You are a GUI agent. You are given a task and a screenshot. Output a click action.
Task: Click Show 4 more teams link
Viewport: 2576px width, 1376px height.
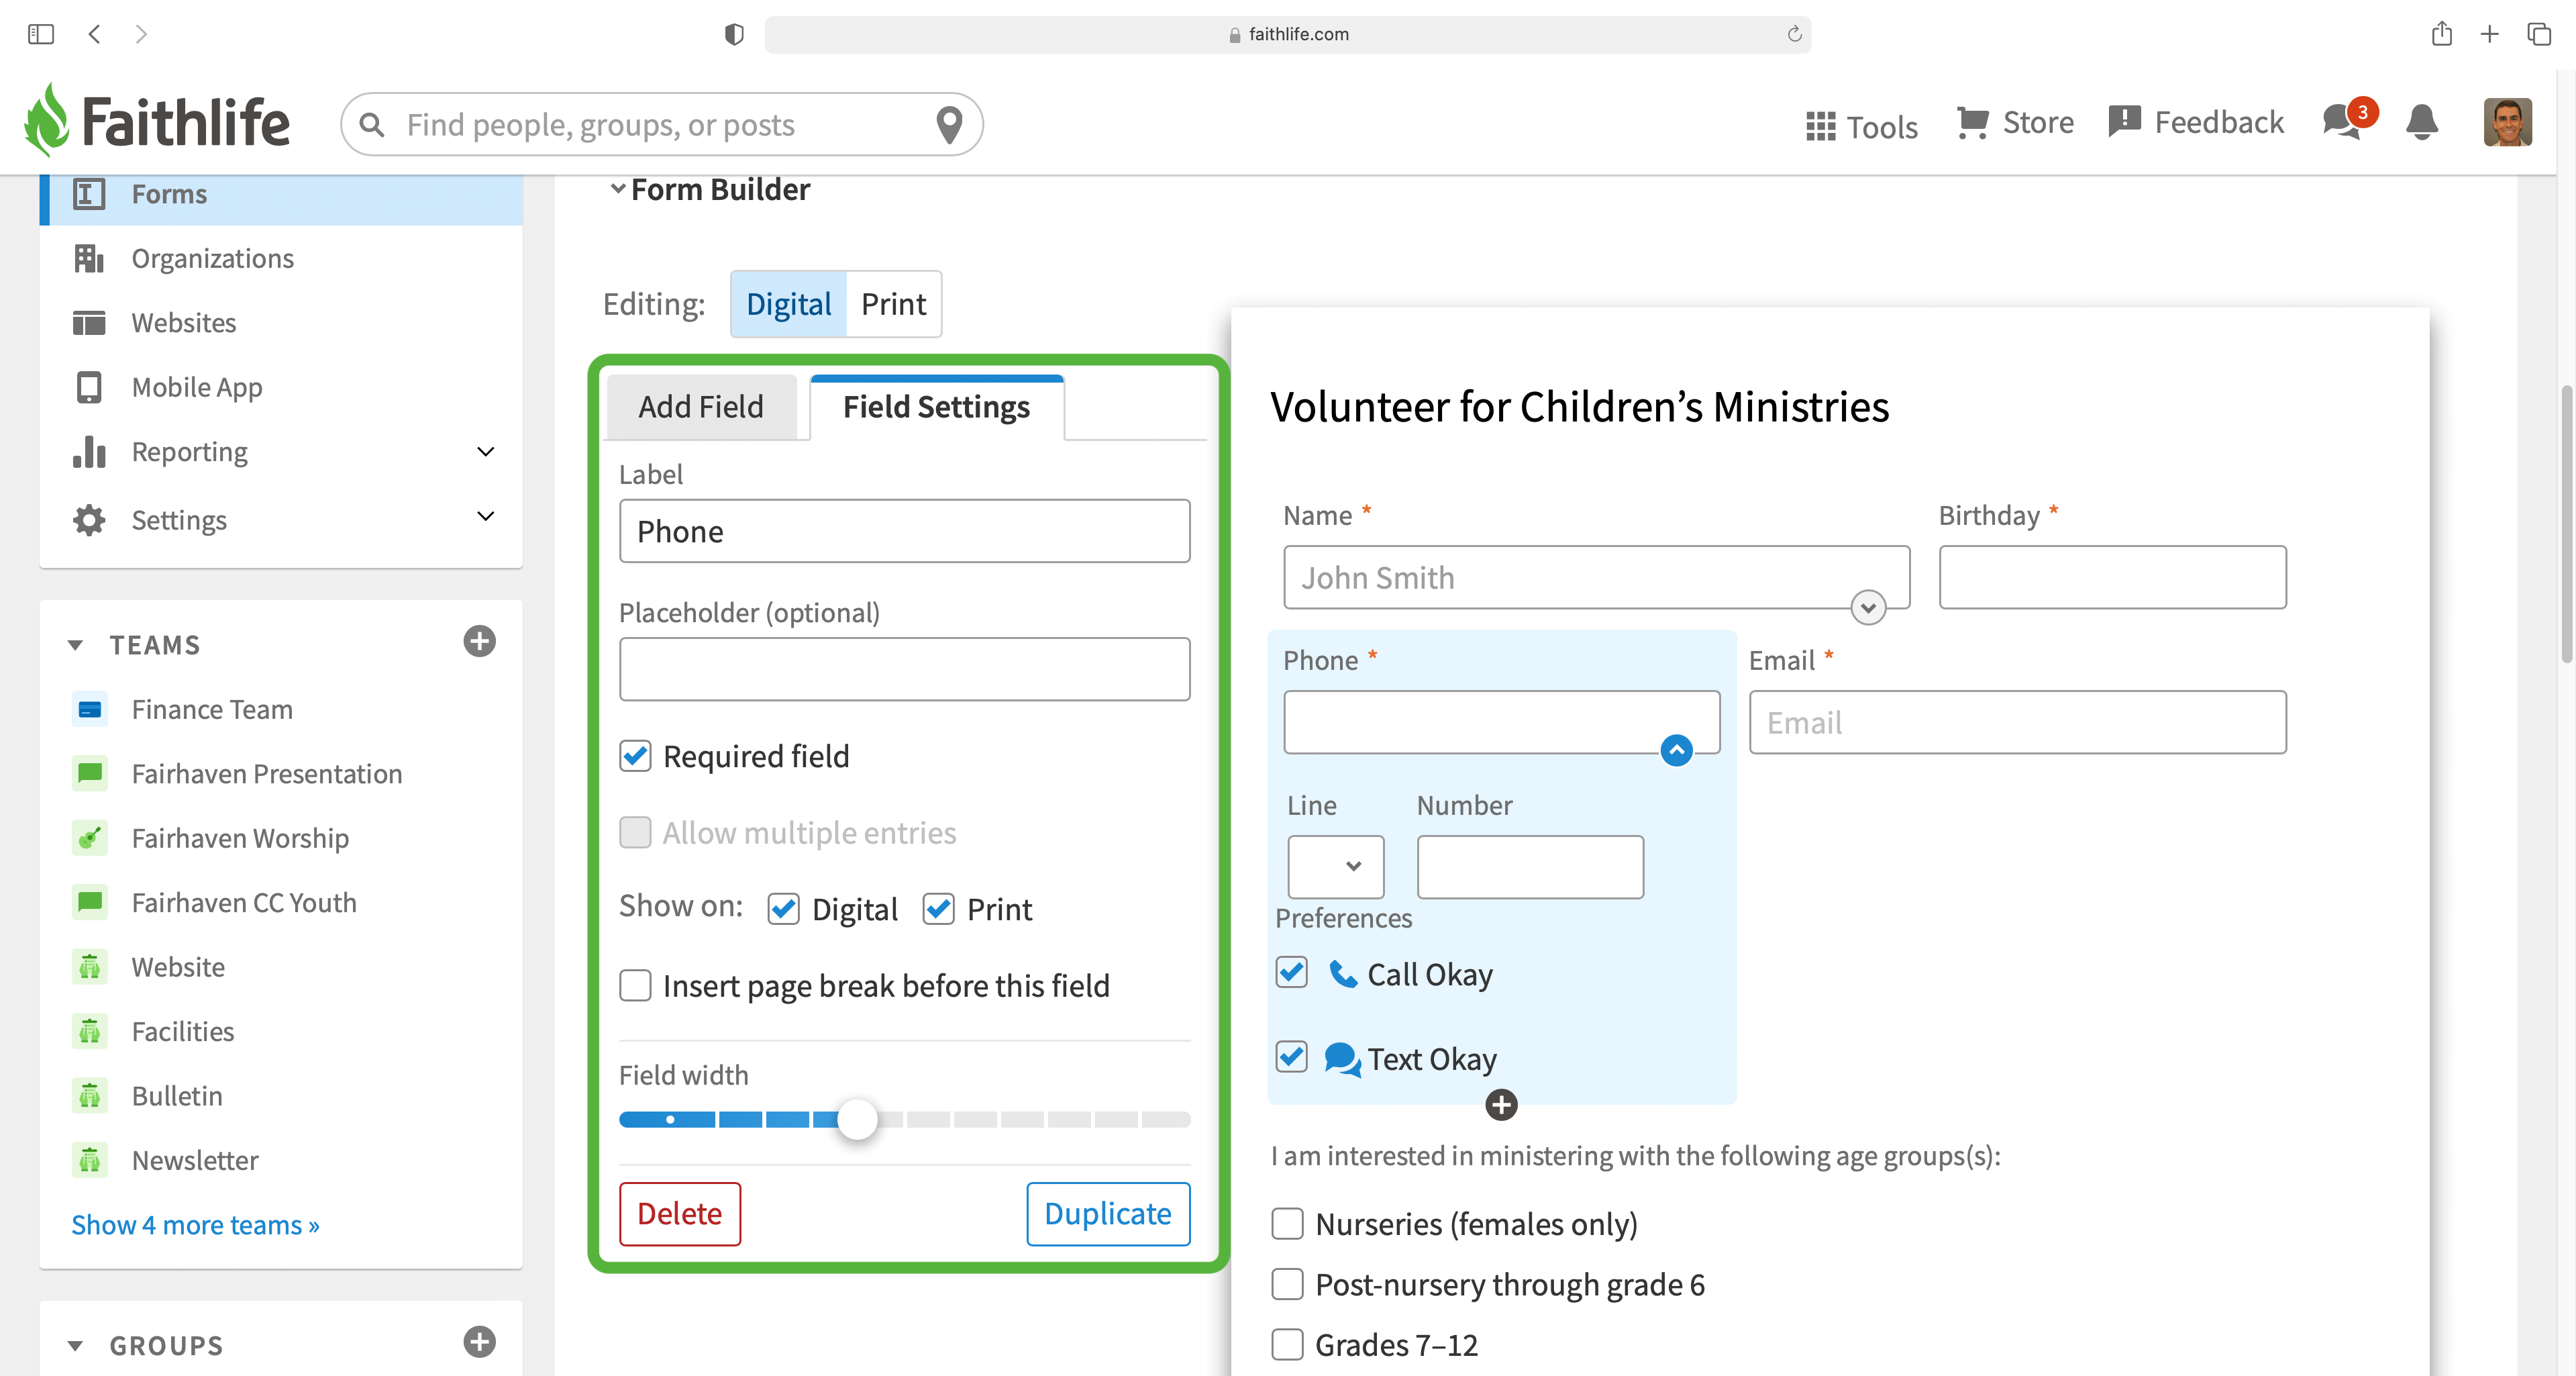[x=195, y=1225]
